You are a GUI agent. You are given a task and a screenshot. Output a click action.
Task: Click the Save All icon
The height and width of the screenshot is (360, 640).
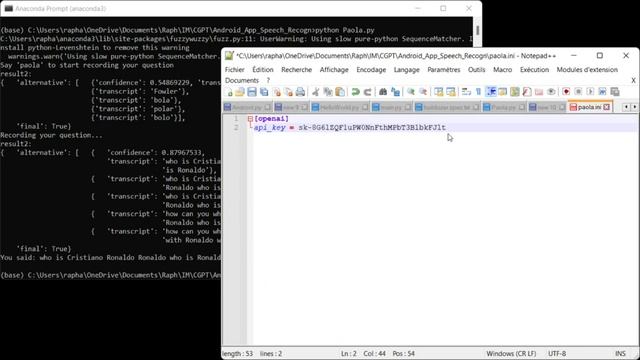[x=264, y=92]
